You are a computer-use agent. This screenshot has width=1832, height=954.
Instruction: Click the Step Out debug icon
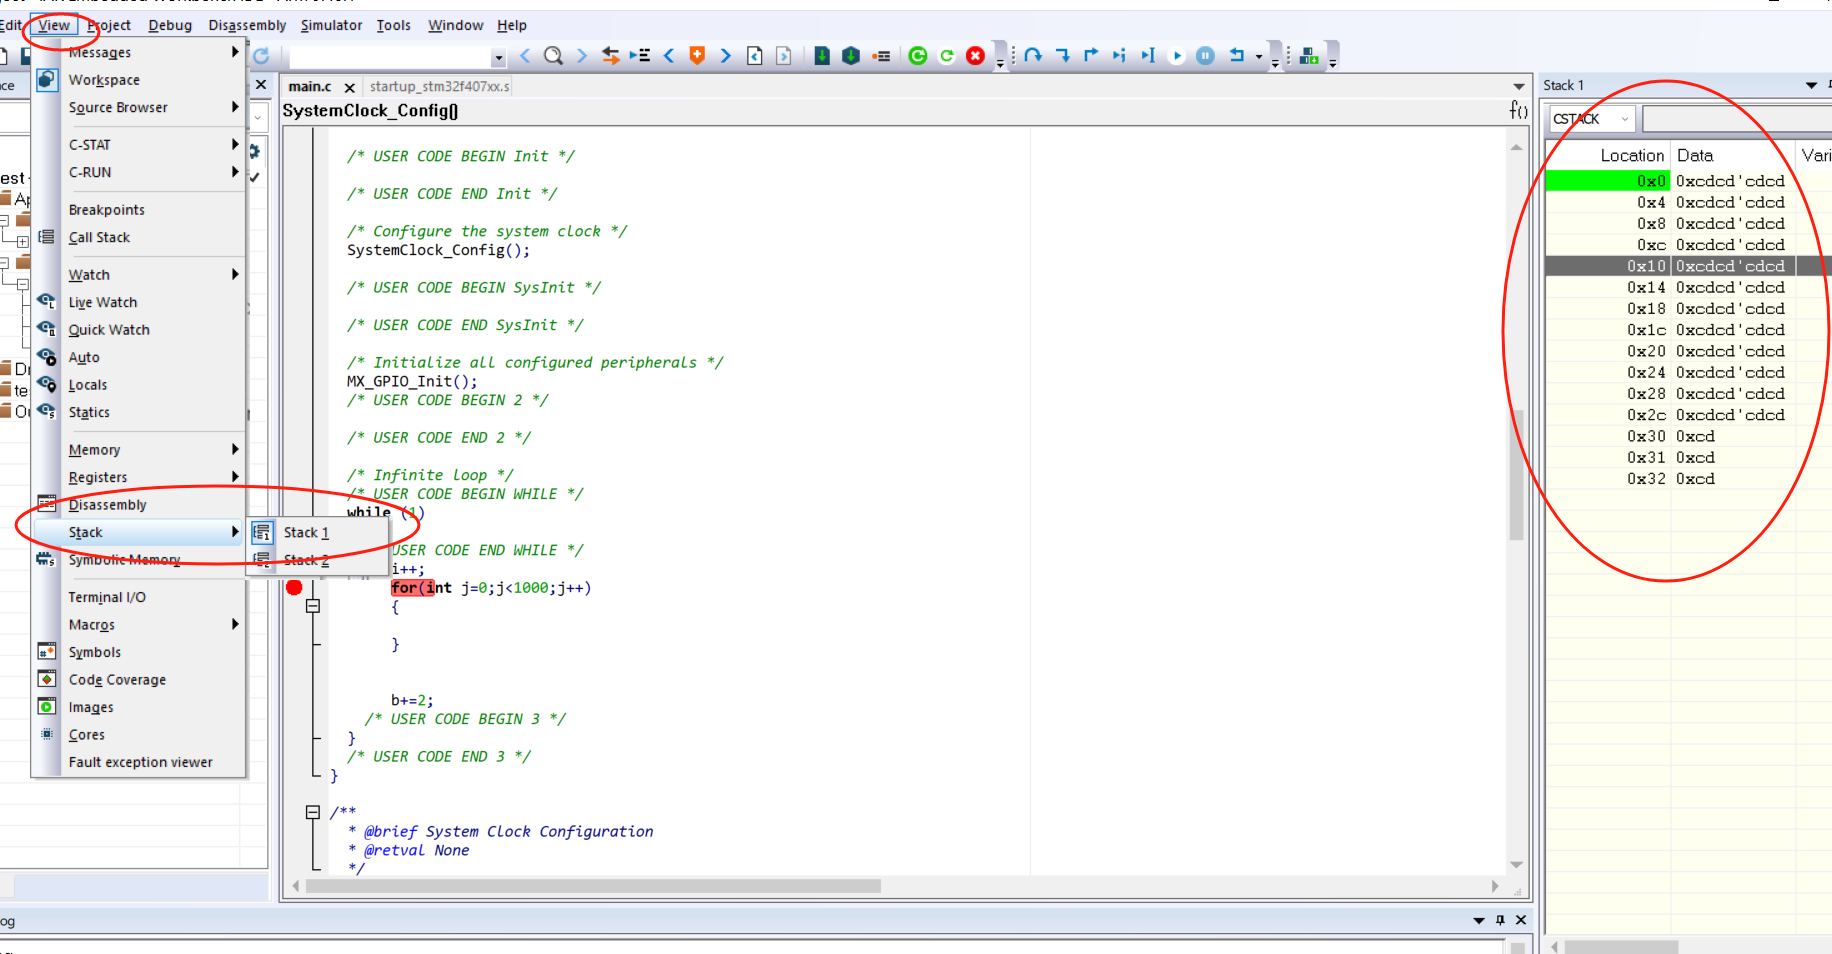pos(1091,56)
